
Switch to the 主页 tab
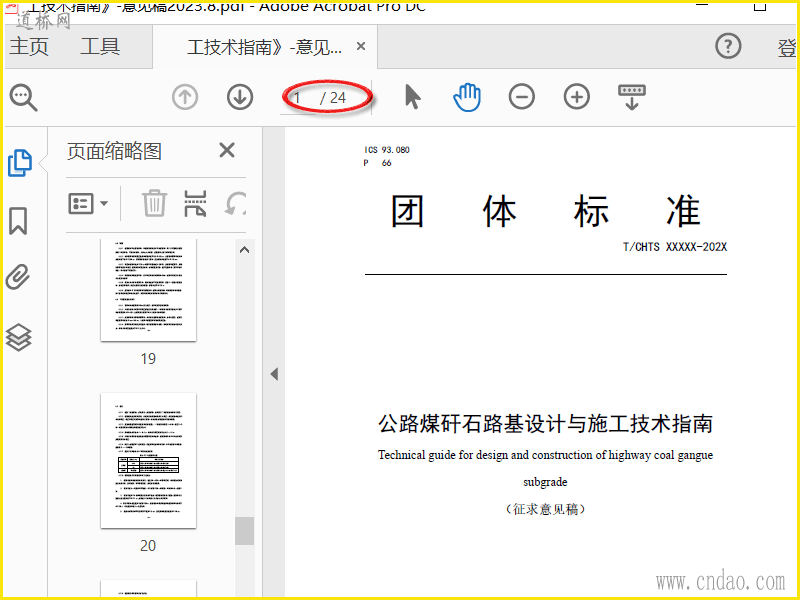29,46
